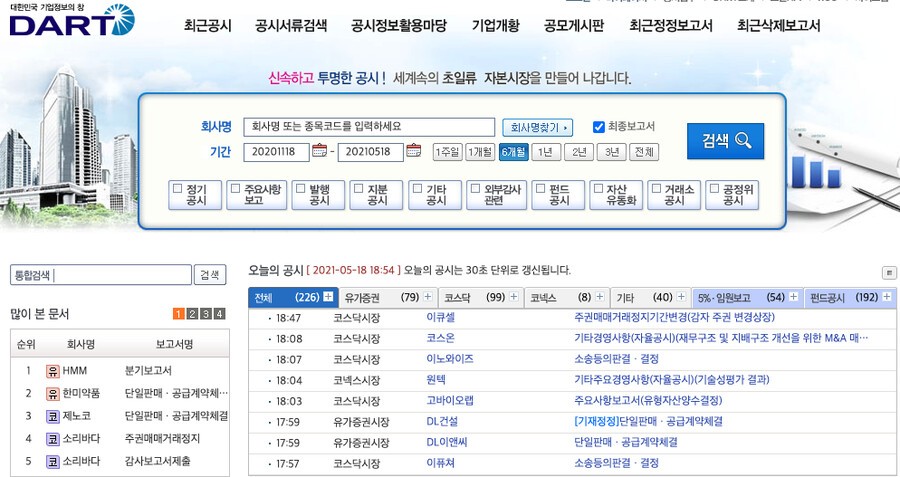Set period to 1개월
Screen dimensions: 900x477
pos(480,152)
